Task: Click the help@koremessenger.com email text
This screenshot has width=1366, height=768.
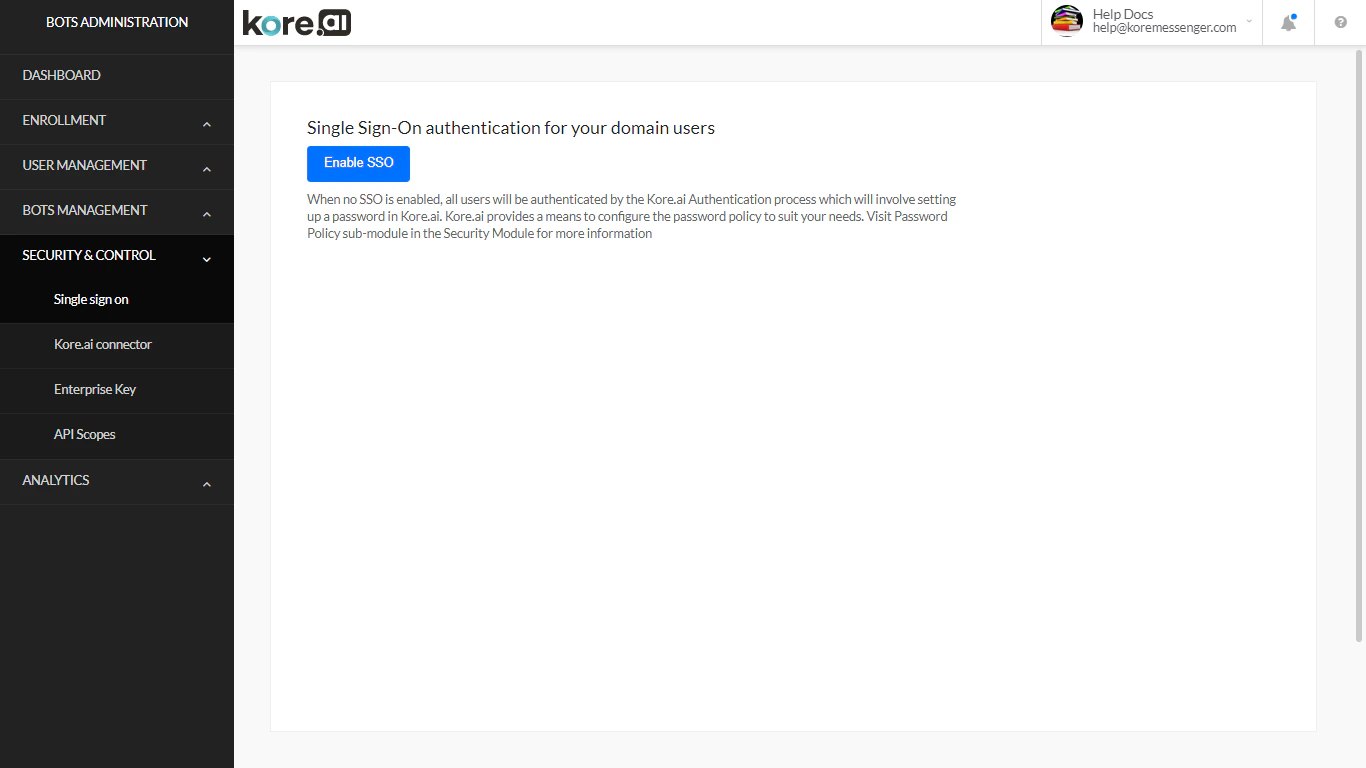Action: (x=1163, y=28)
